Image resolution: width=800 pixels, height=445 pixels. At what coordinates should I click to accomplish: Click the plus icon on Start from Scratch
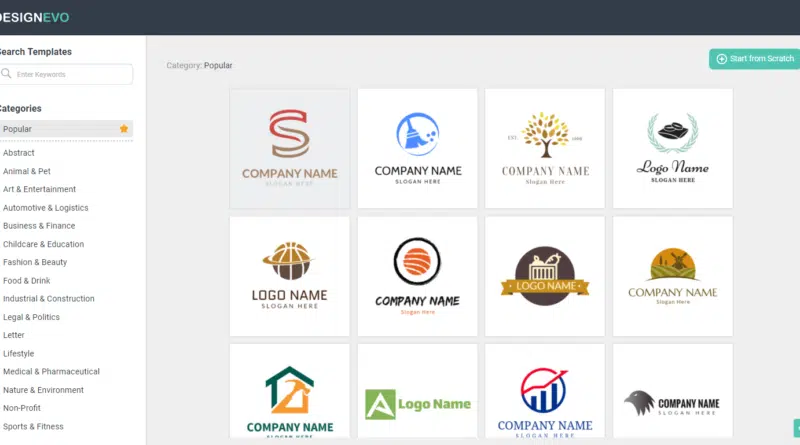[x=722, y=59]
